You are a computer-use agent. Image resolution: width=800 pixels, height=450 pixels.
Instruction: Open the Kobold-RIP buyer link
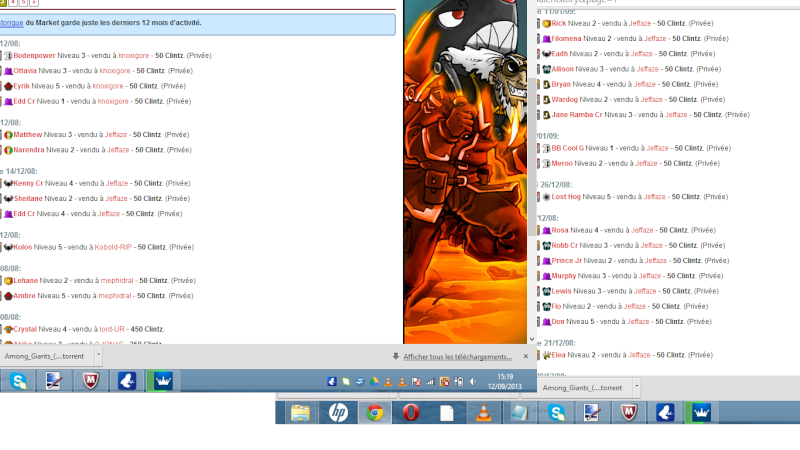tap(113, 247)
